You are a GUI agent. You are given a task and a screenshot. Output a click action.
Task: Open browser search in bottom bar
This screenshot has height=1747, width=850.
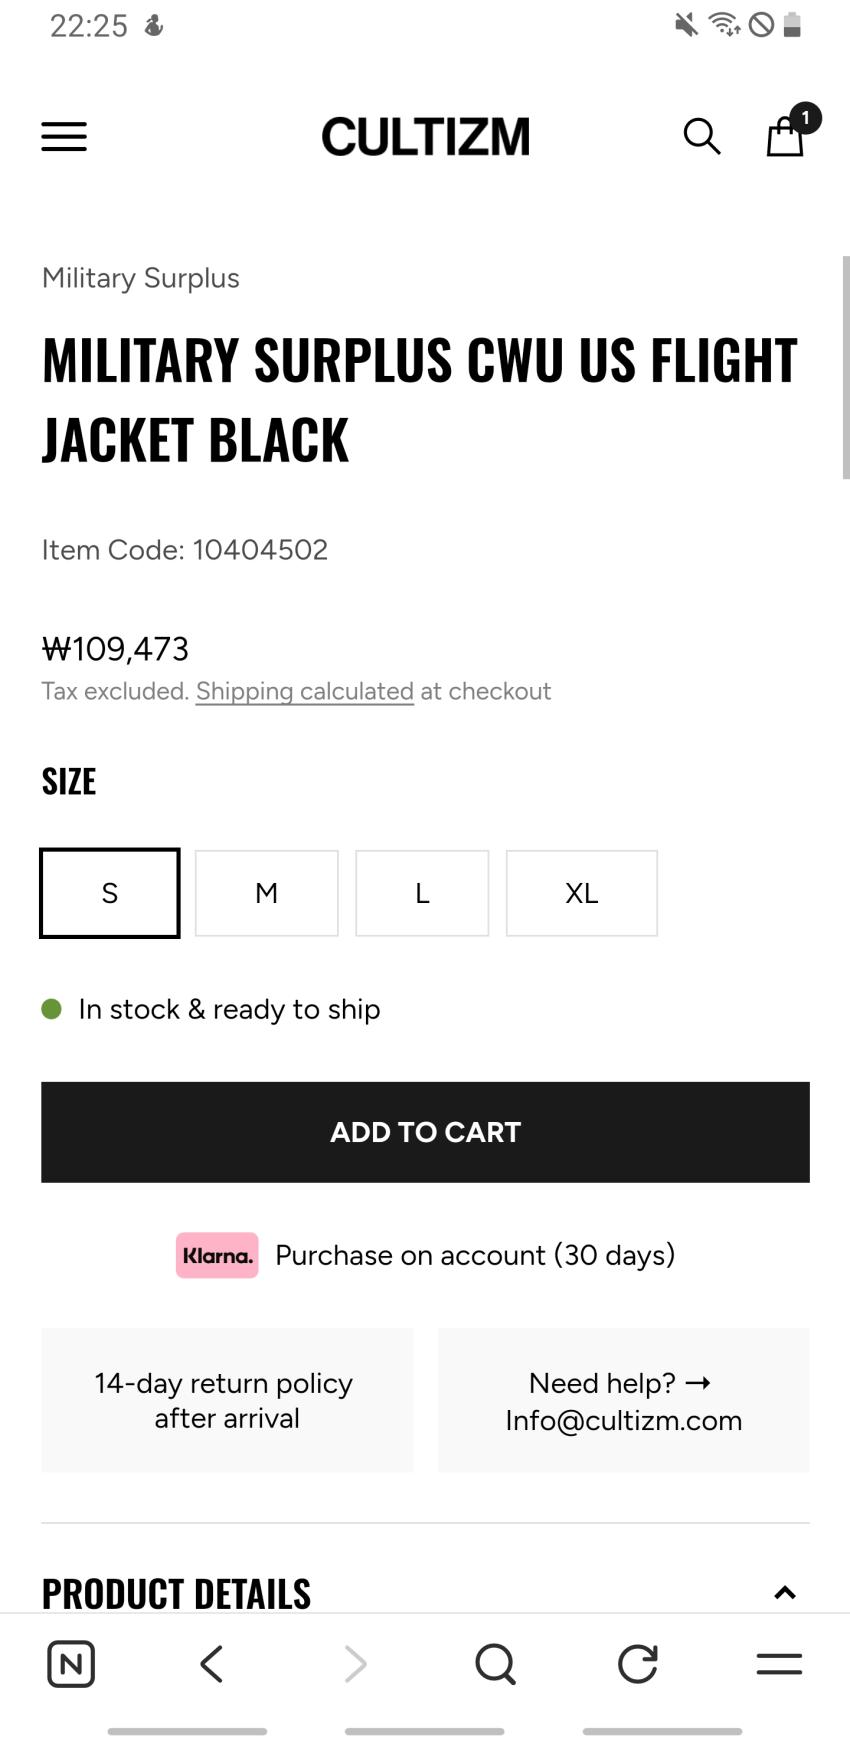[495, 1664]
